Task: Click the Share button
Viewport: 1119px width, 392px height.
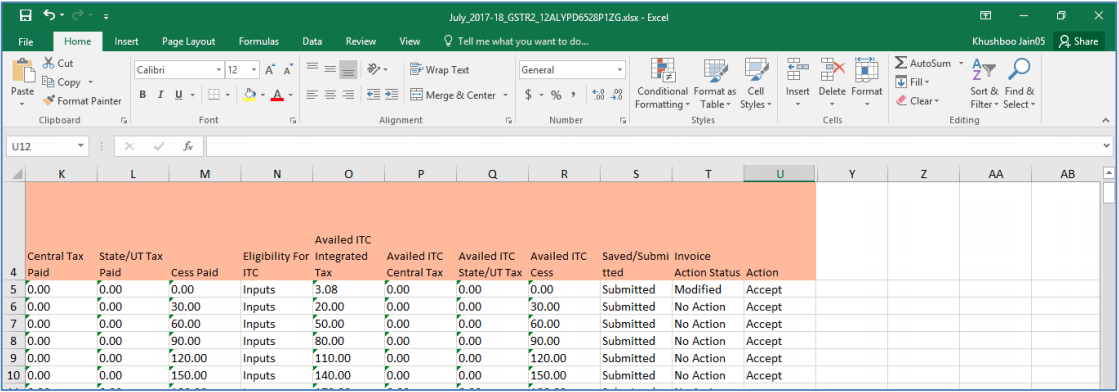Action: 1079,41
